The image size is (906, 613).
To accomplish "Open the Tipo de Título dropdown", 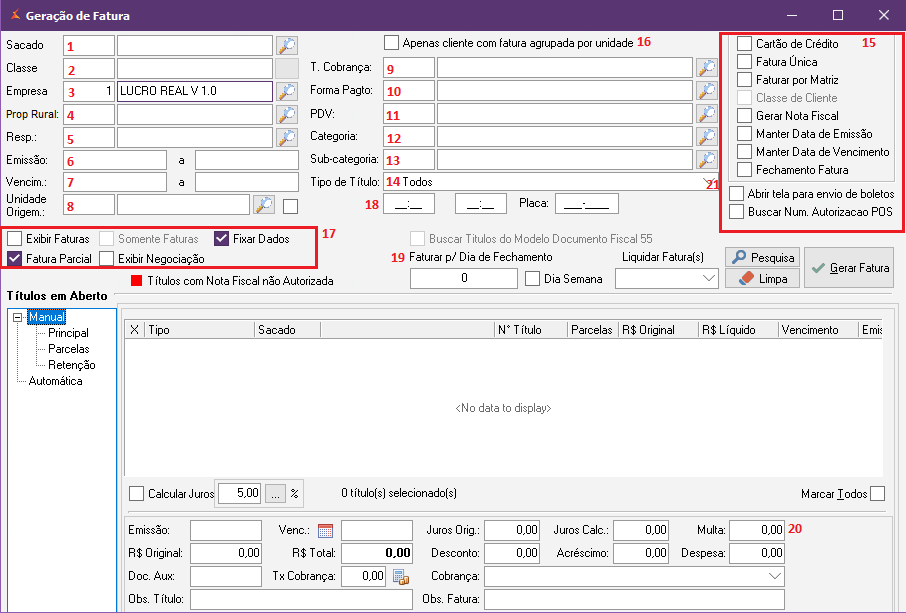I will [708, 183].
